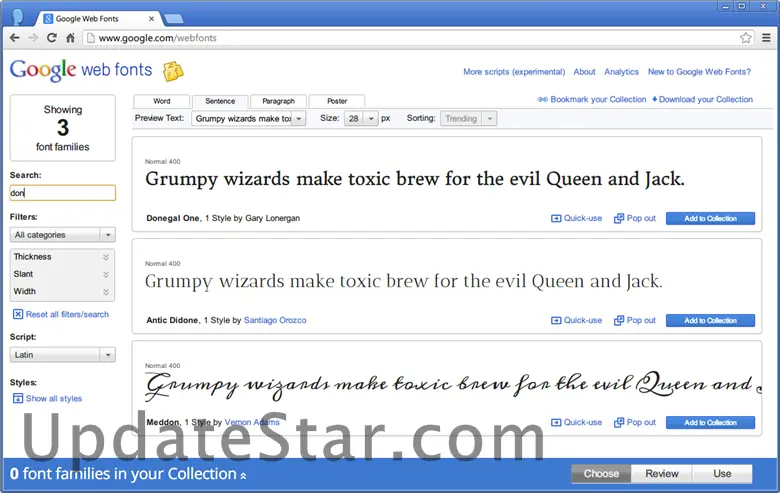Viewport: 780px width, 493px height.
Task: Open the Analytics link
Action: pyautogui.click(x=621, y=72)
